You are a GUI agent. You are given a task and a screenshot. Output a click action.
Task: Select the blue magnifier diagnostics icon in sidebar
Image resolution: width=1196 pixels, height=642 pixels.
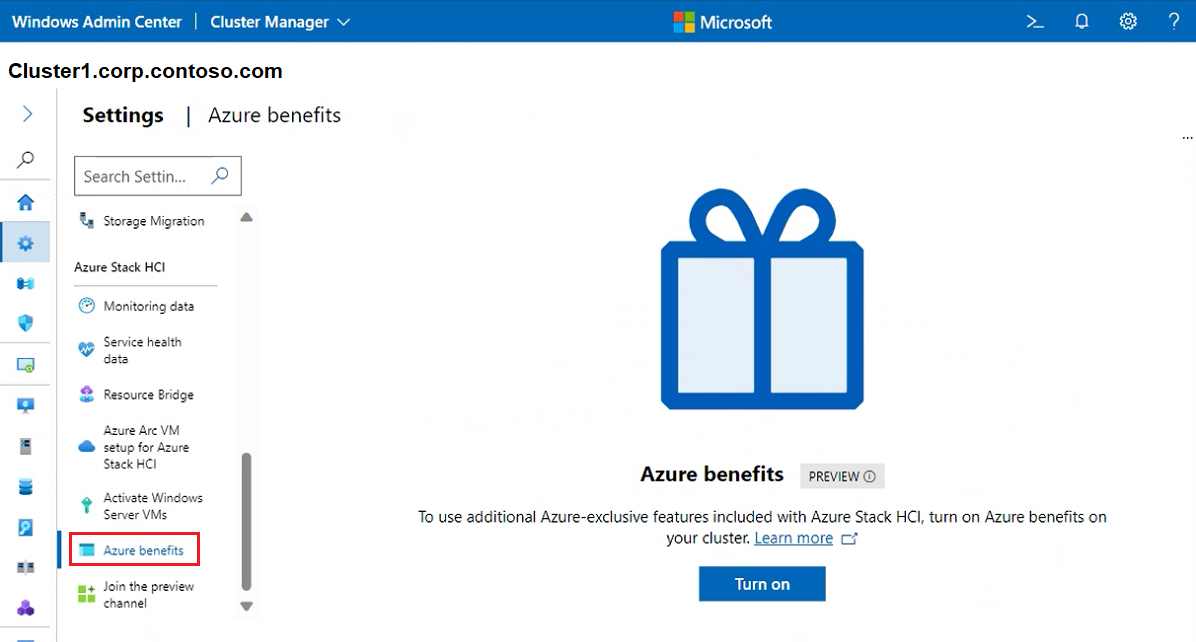tap(26, 527)
